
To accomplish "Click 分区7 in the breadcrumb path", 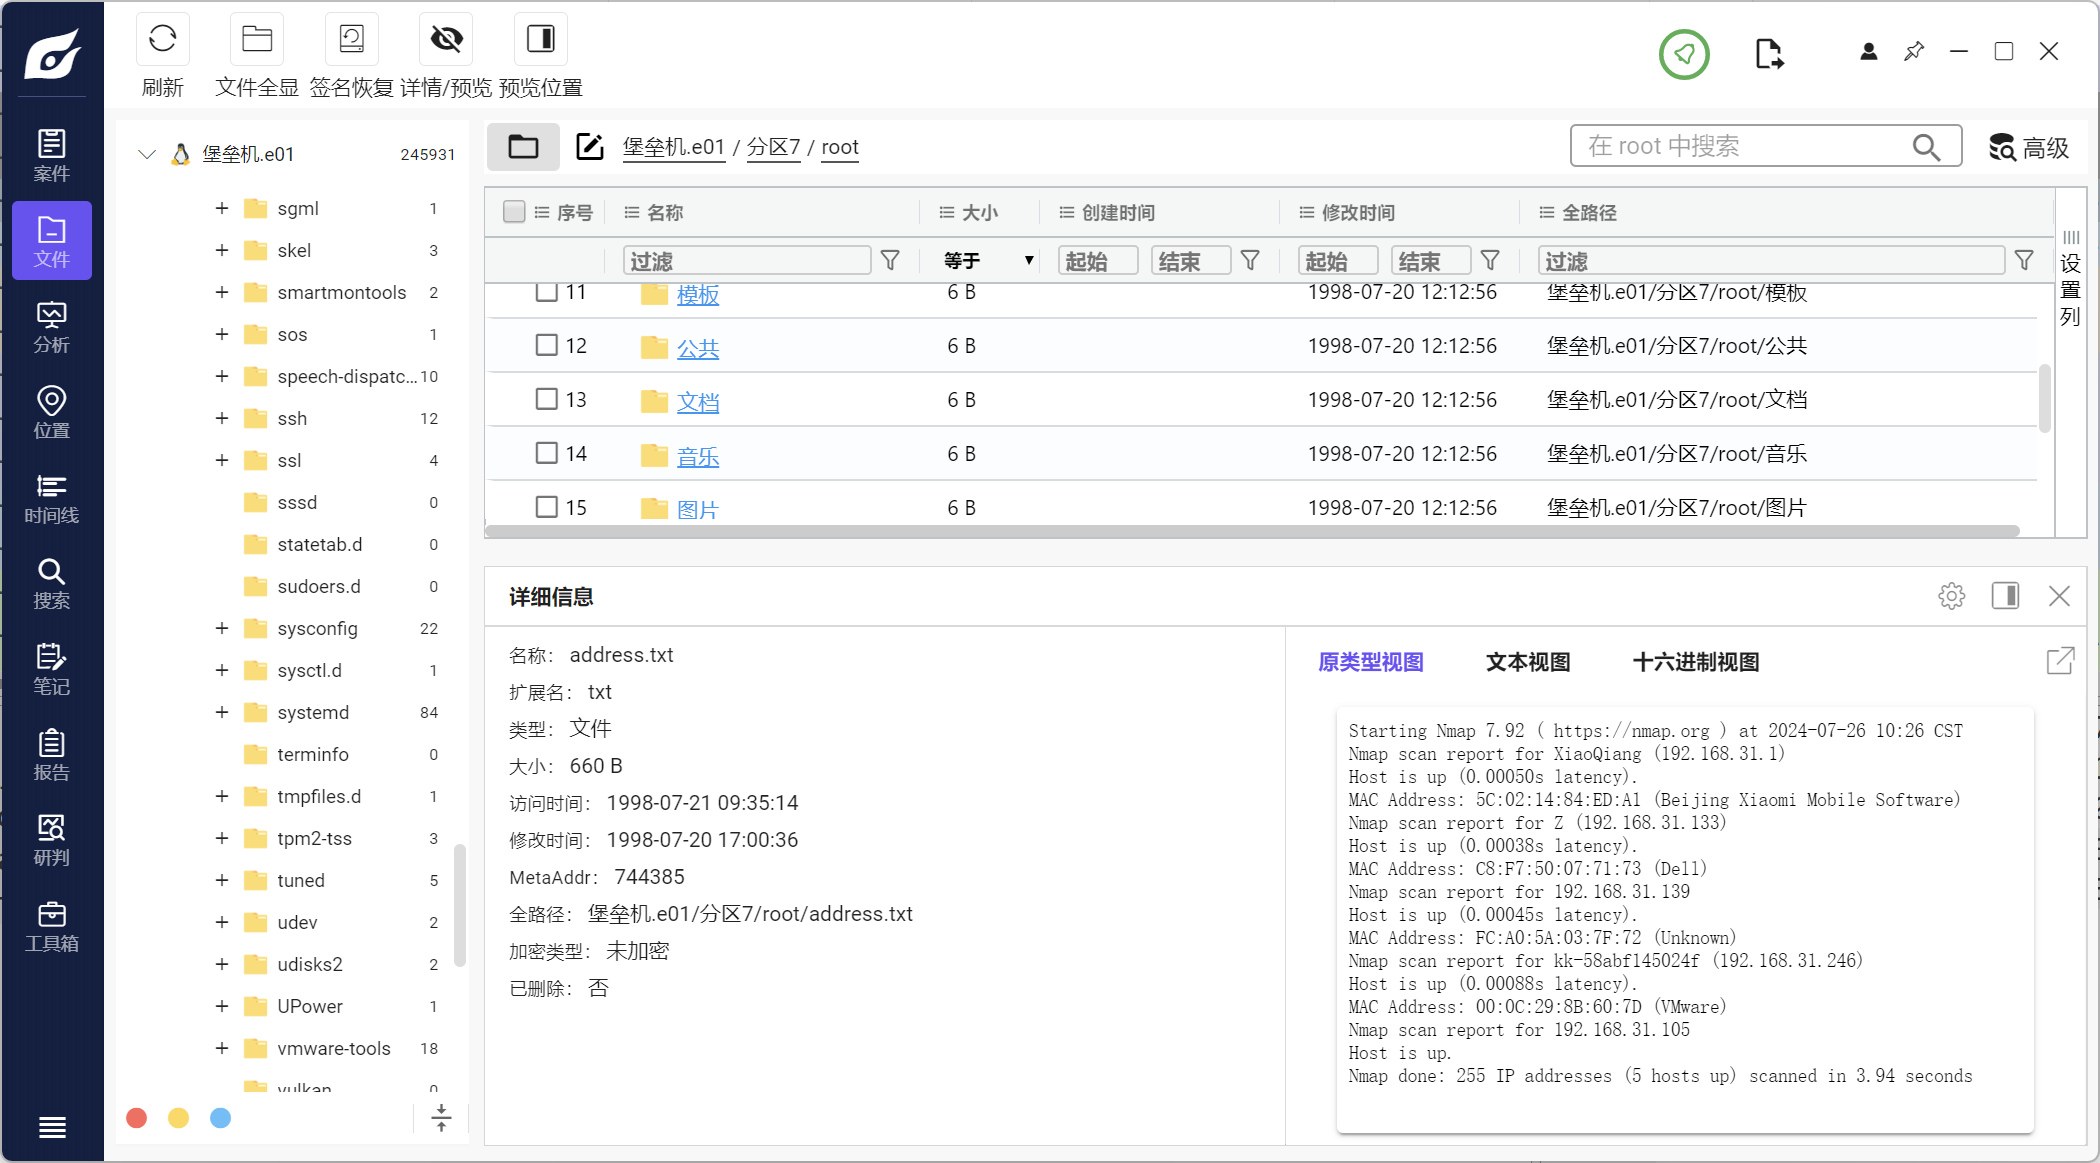I will coord(773,147).
